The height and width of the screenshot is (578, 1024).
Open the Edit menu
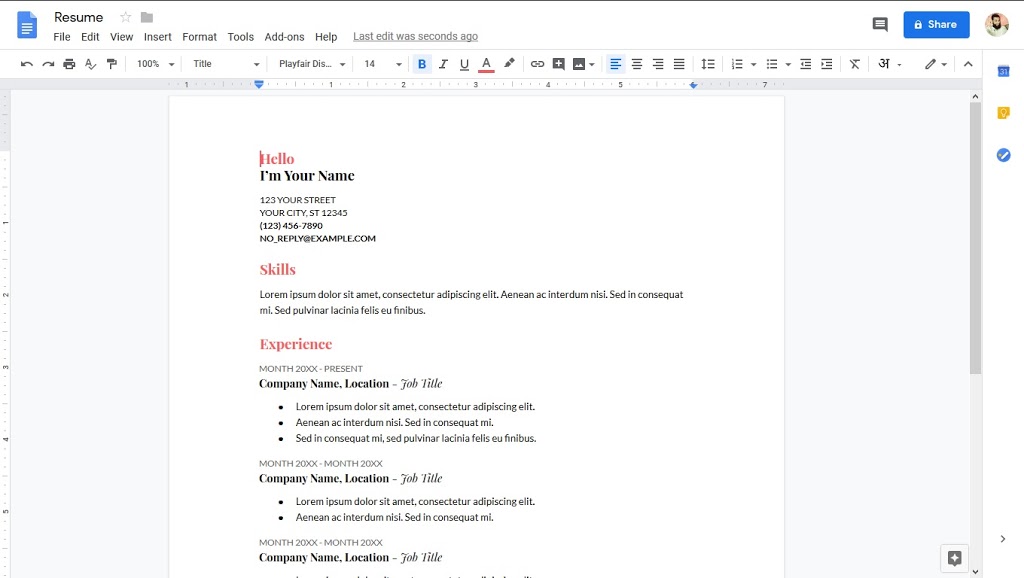pyautogui.click(x=90, y=37)
